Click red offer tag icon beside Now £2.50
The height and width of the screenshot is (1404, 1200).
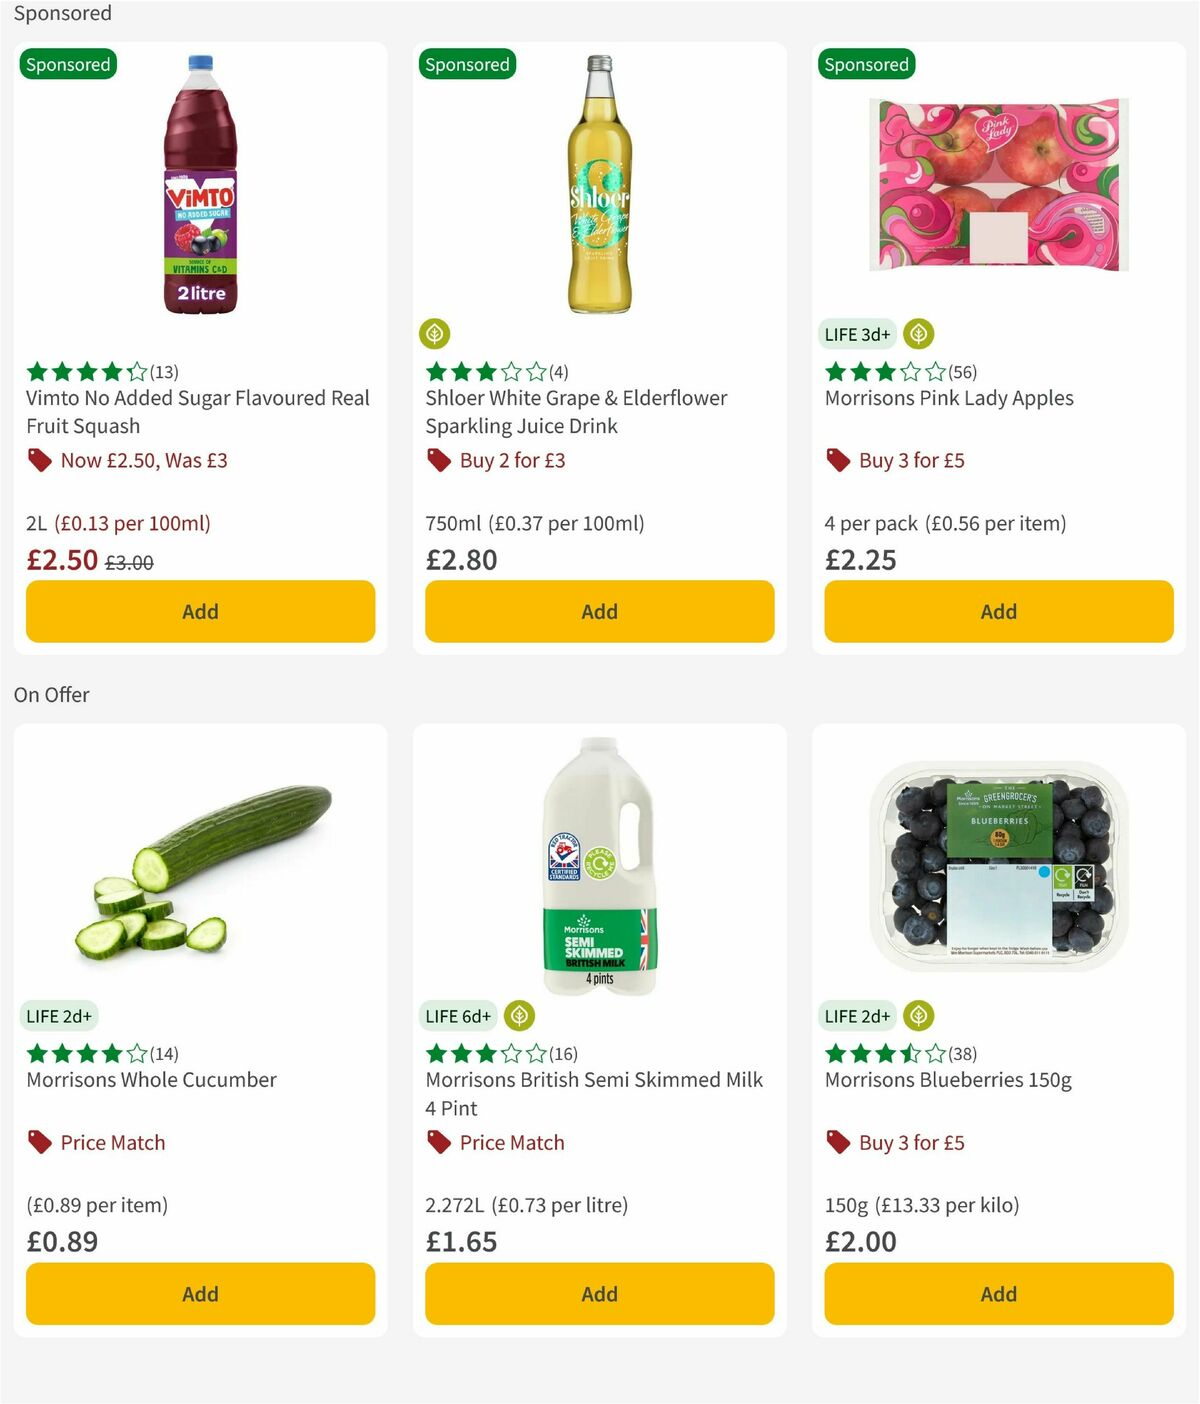[x=39, y=460]
